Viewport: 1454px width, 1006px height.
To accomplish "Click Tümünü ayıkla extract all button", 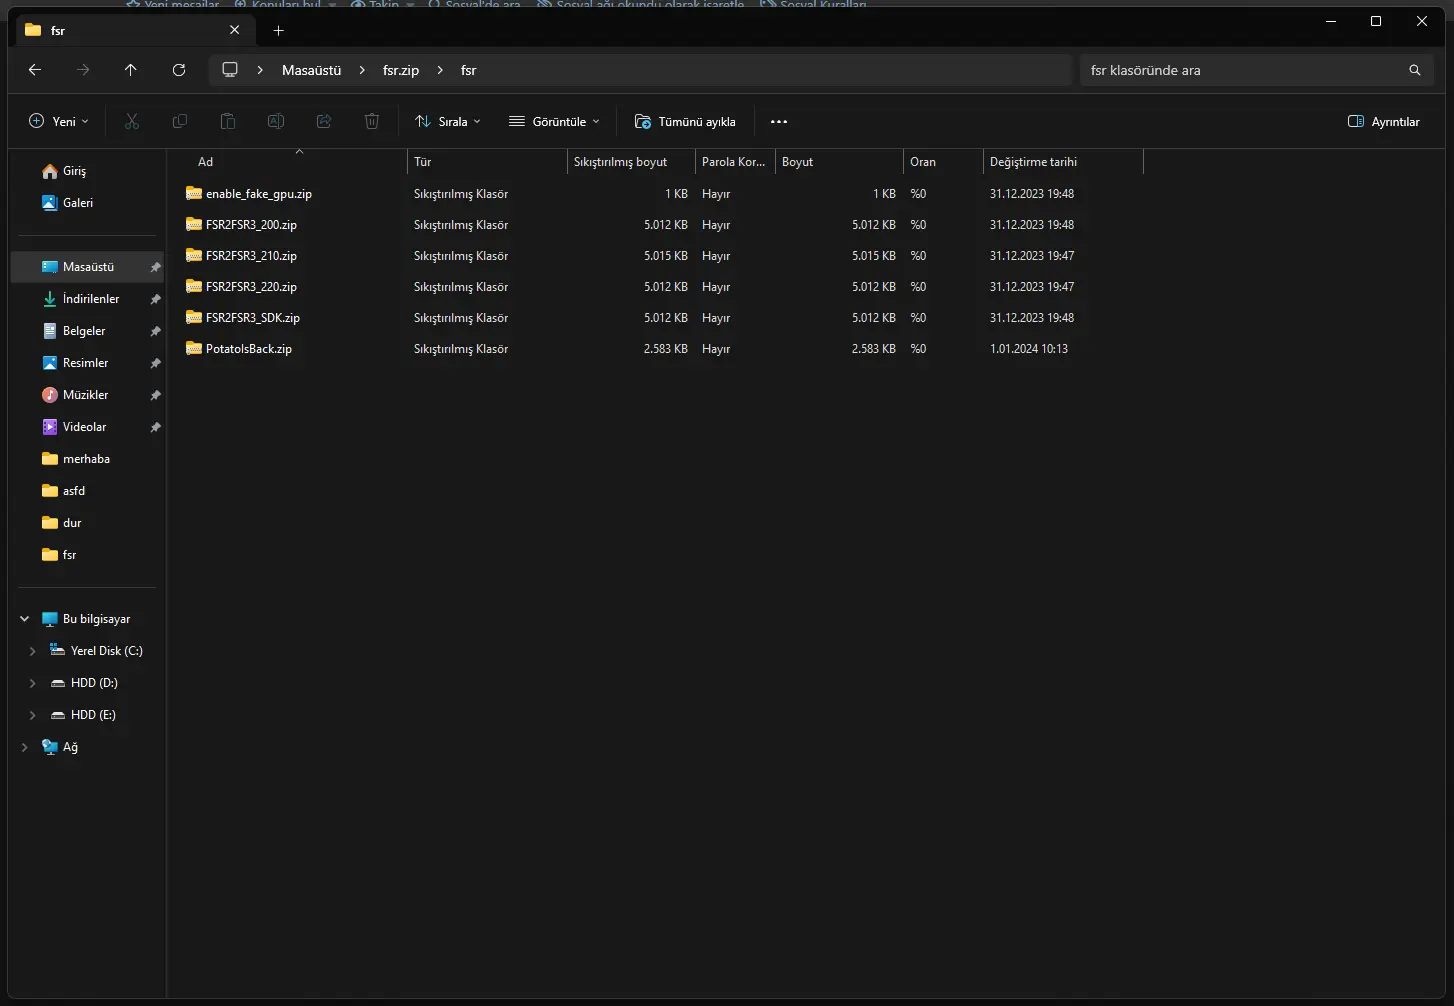I will click(x=685, y=121).
